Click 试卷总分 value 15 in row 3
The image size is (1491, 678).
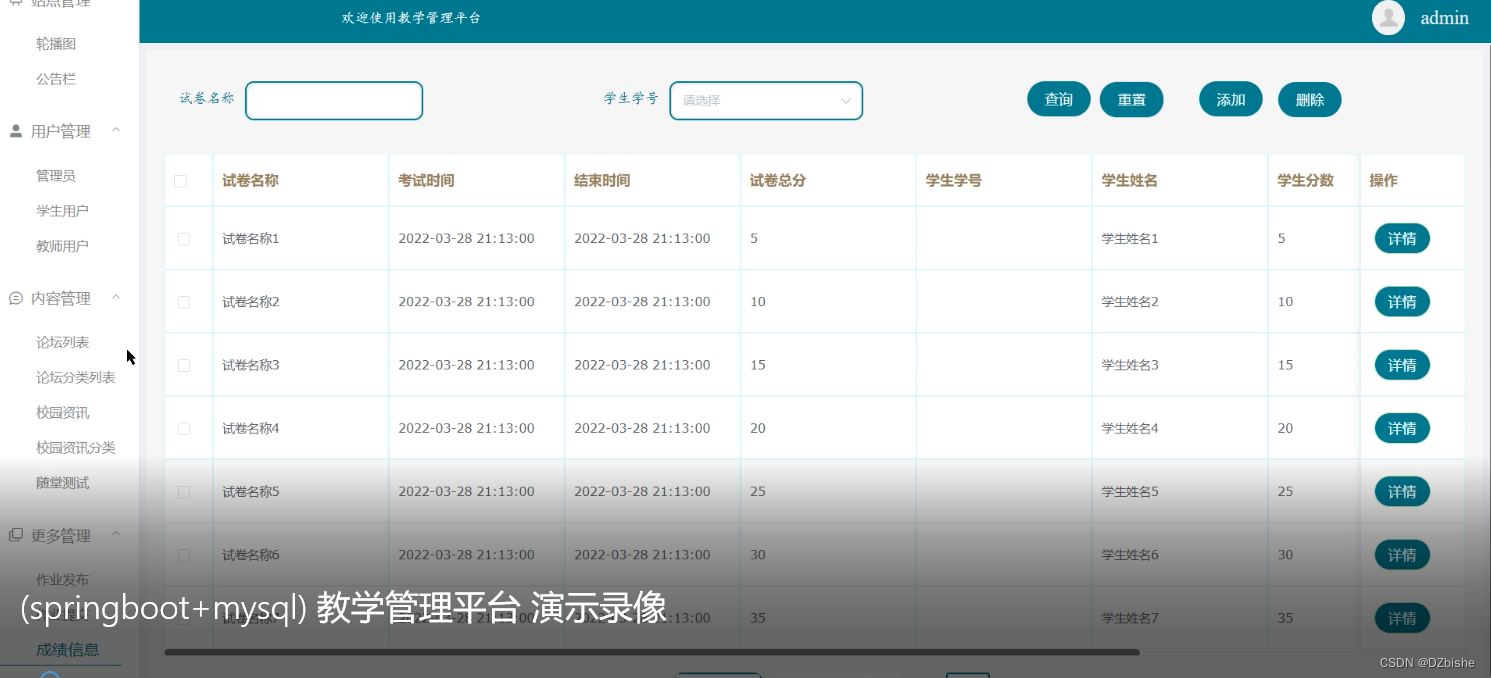click(x=758, y=365)
